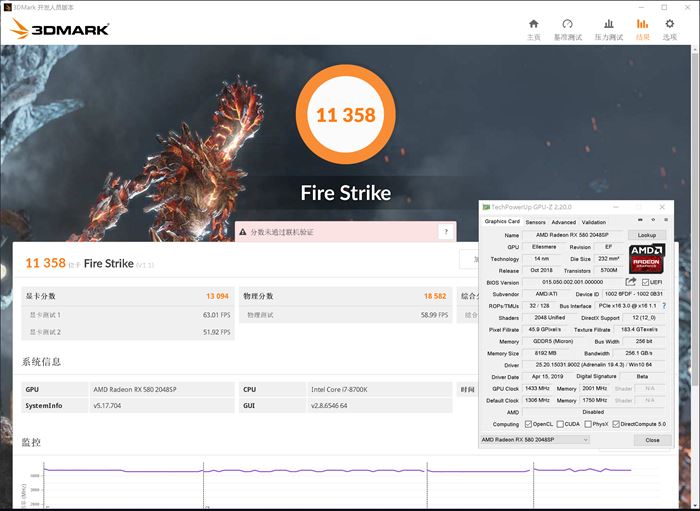Click the BIOS Version field 015.050.002.001.000000
700x511 pixels.
[573, 282]
